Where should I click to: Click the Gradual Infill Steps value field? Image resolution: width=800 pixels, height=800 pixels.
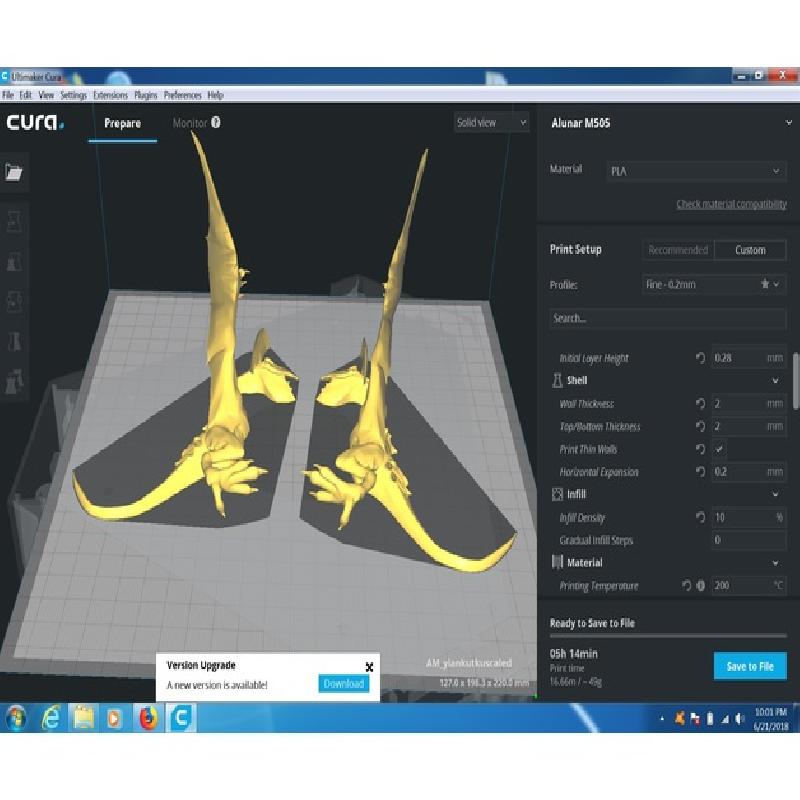(x=748, y=540)
